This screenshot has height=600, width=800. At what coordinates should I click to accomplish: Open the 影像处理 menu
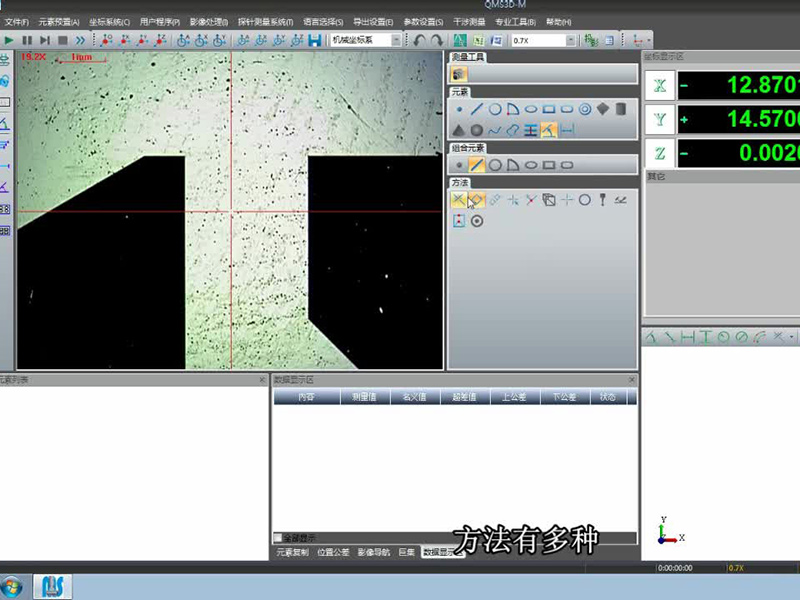pyautogui.click(x=209, y=22)
